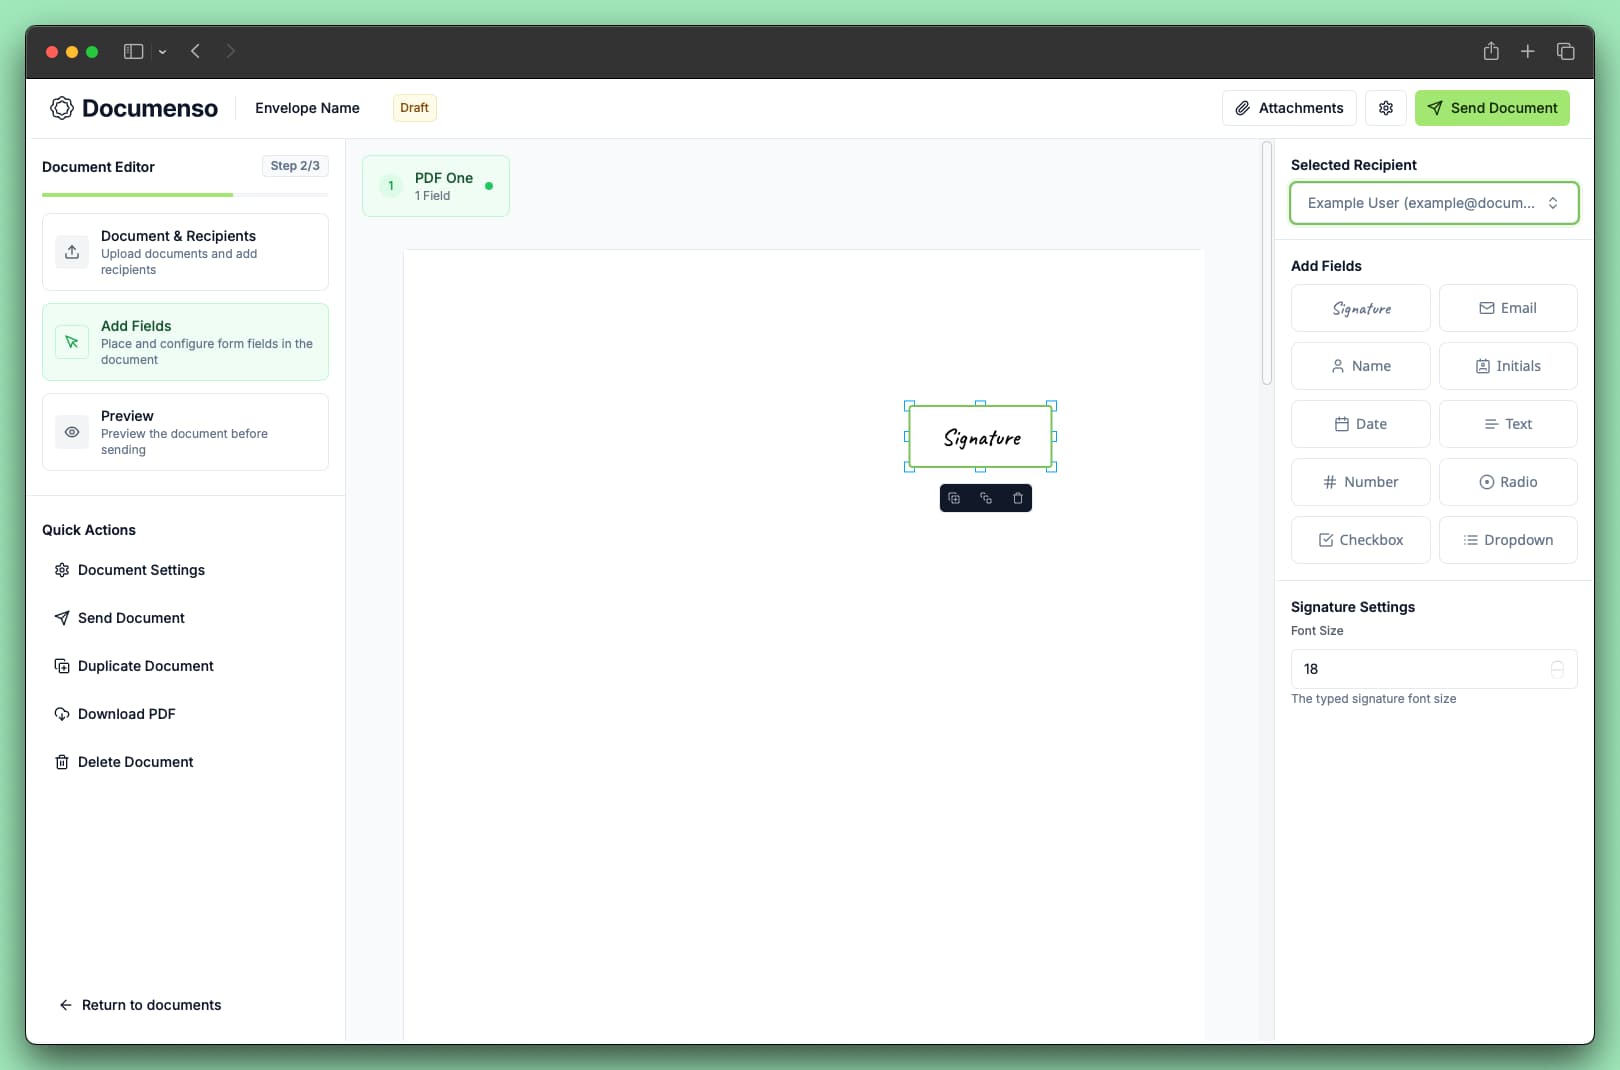This screenshot has width=1620, height=1070.
Task: Open the Safari share icon in the toolbar
Action: point(1490,51)
